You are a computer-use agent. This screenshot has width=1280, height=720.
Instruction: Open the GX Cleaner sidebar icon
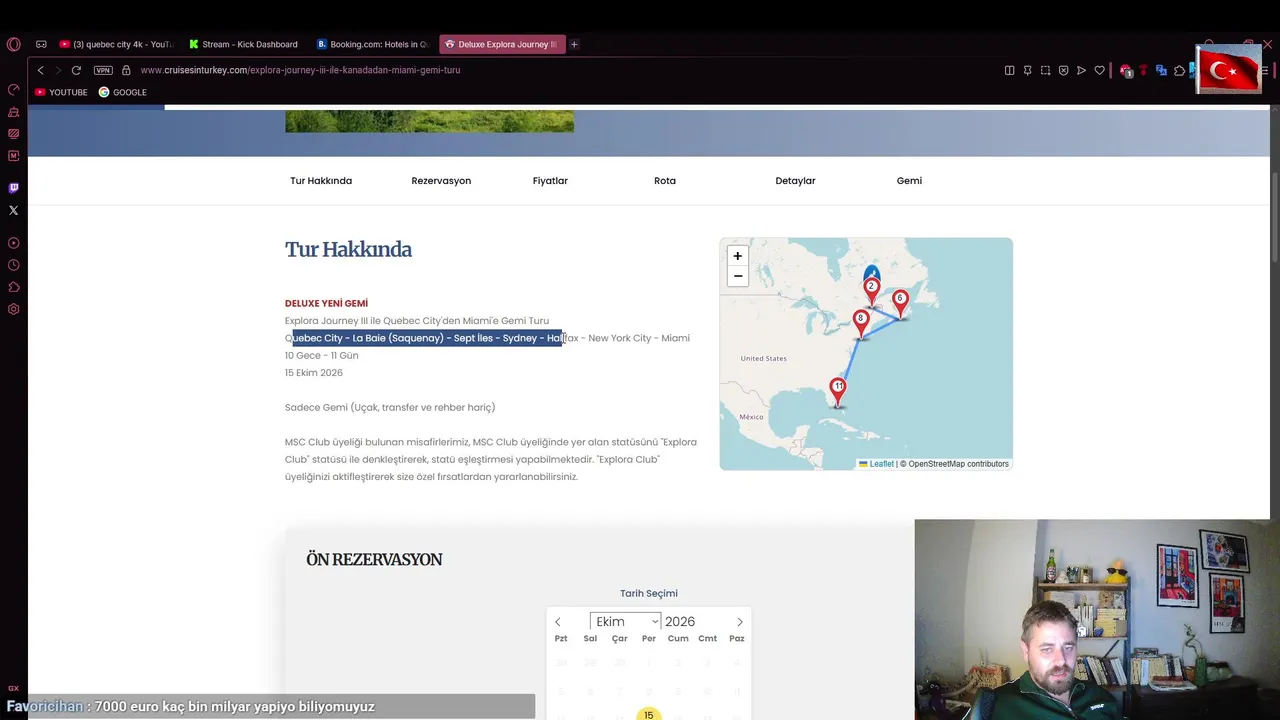click(13, 112)
